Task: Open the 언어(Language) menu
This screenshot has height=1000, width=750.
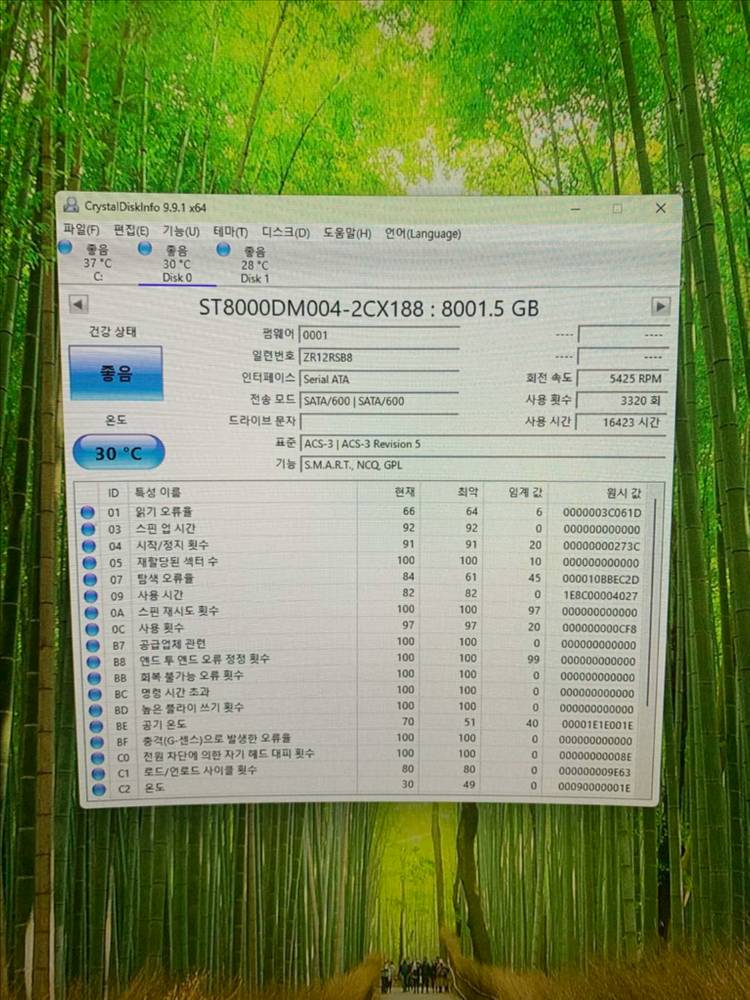Action: 422,234
